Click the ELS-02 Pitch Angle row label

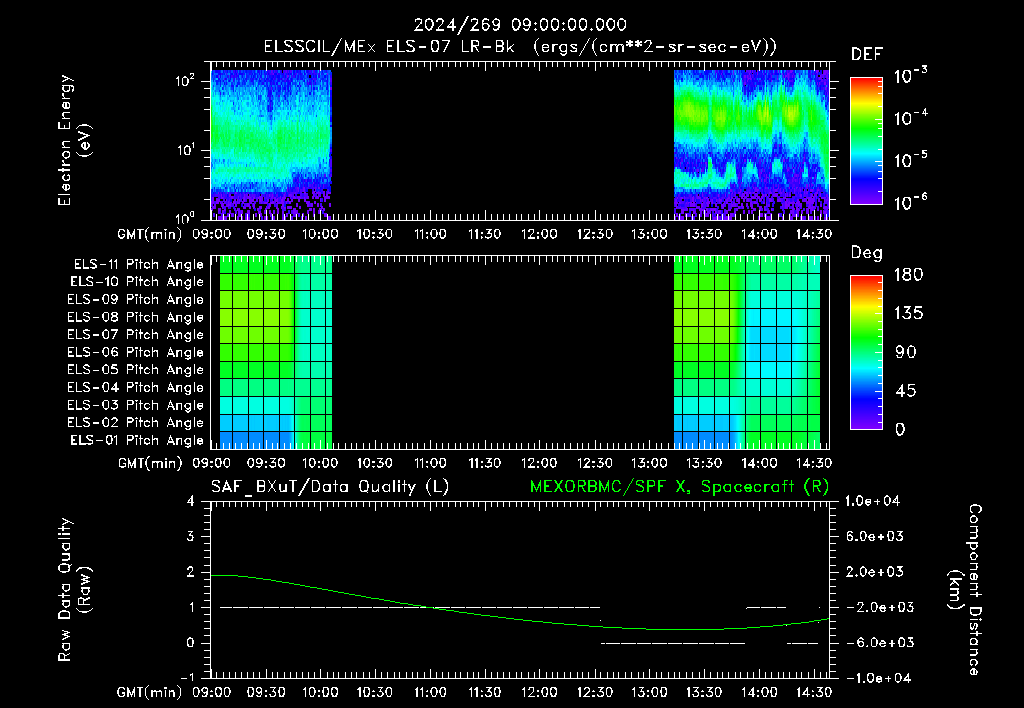(x=136, y=423)
